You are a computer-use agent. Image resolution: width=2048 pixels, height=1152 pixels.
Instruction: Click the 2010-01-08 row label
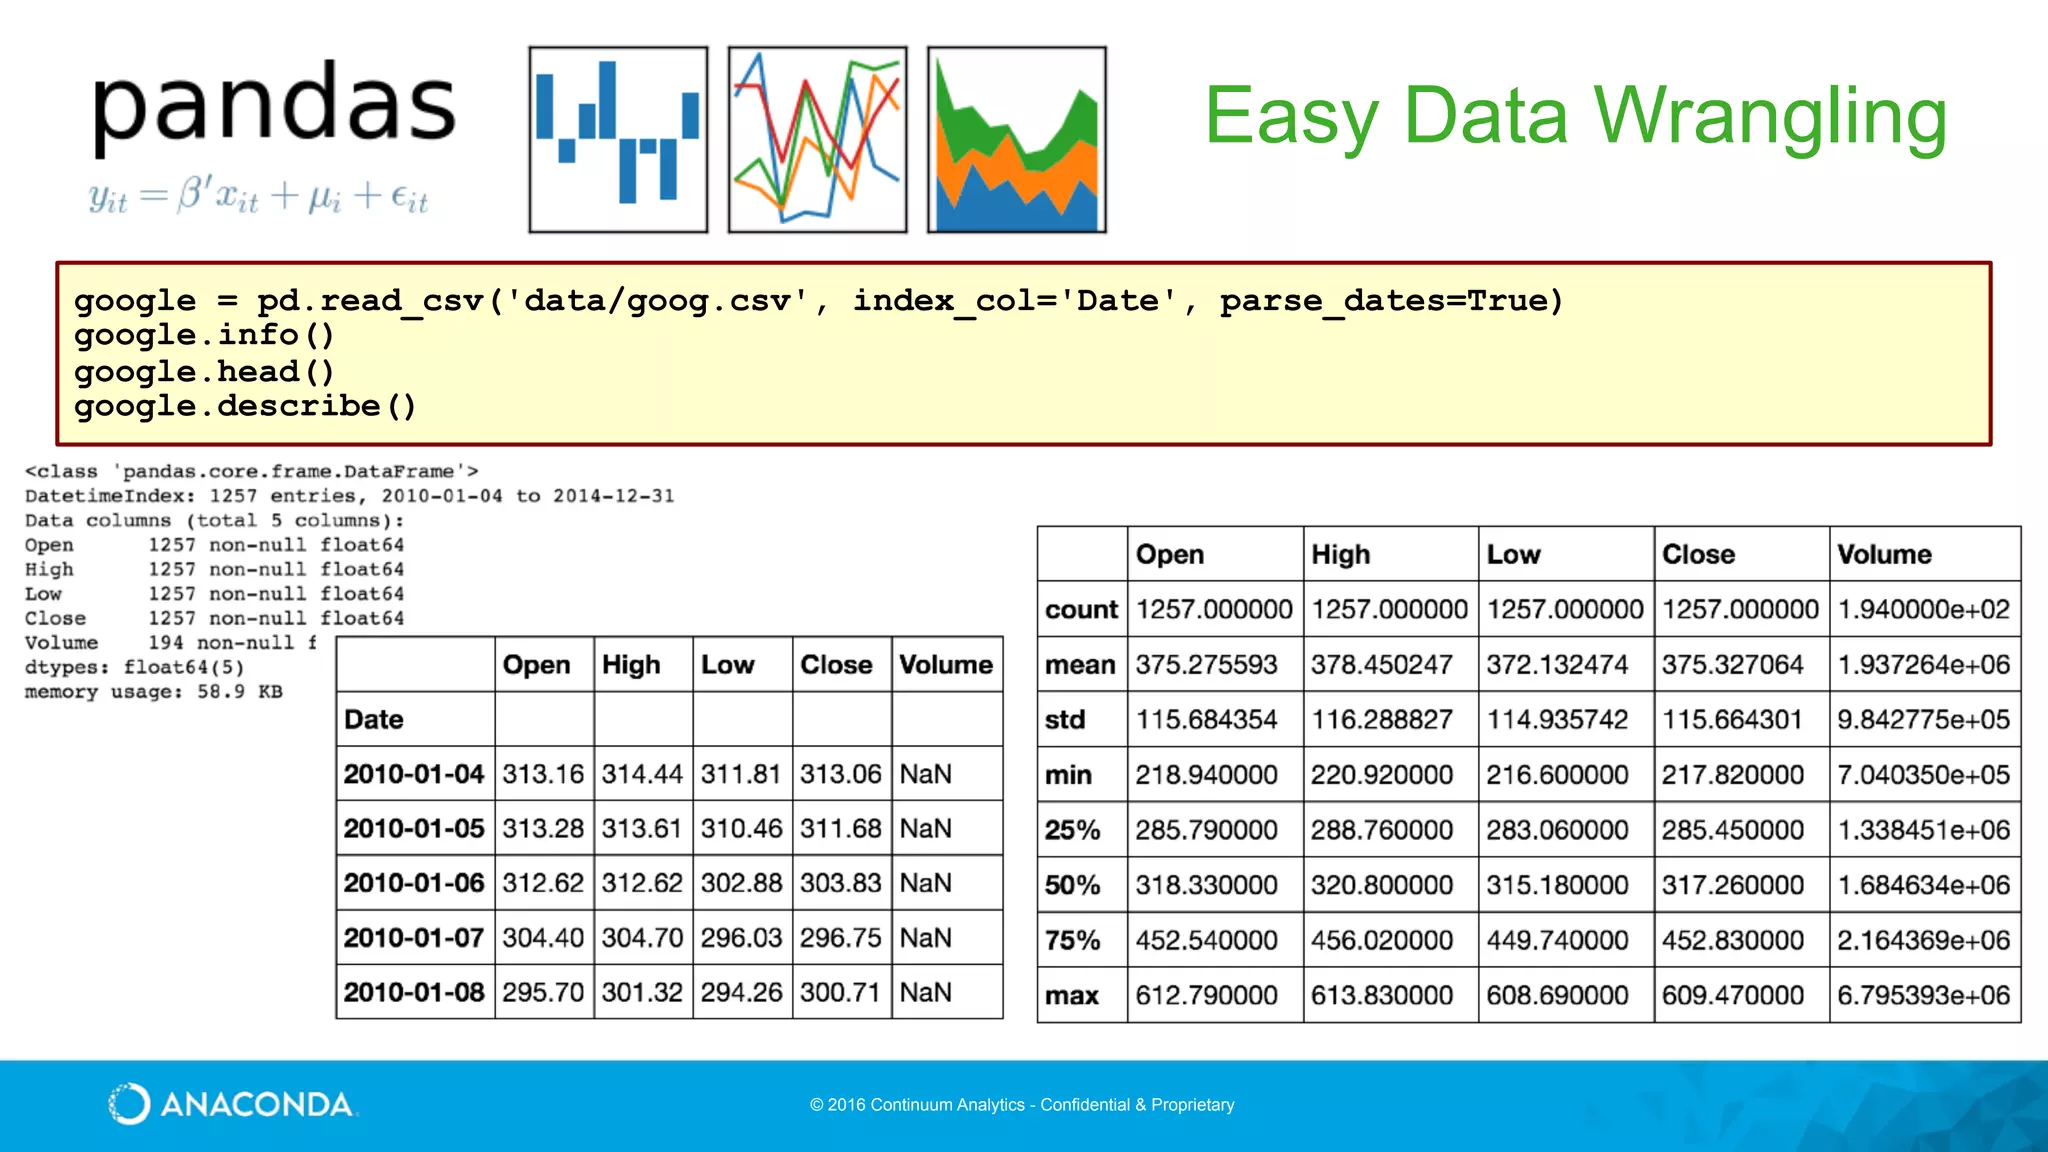tap(414, 992)
